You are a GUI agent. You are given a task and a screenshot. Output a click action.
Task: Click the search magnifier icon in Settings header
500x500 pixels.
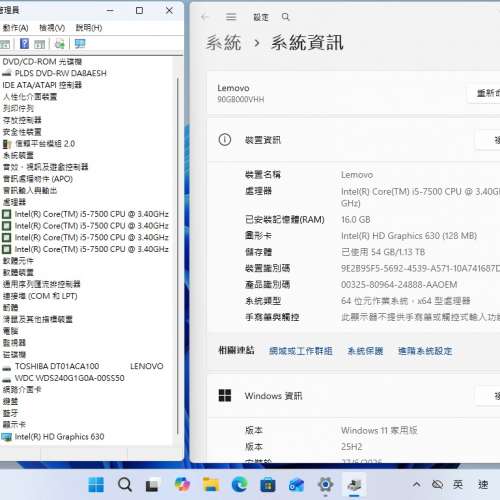coord(286,17)
